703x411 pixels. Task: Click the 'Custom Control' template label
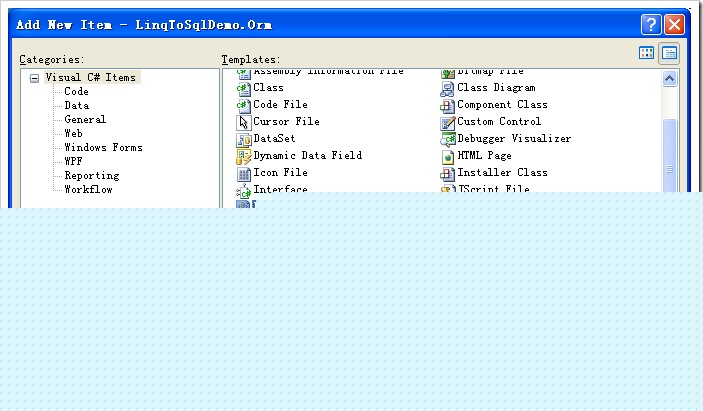coord(499,121)
